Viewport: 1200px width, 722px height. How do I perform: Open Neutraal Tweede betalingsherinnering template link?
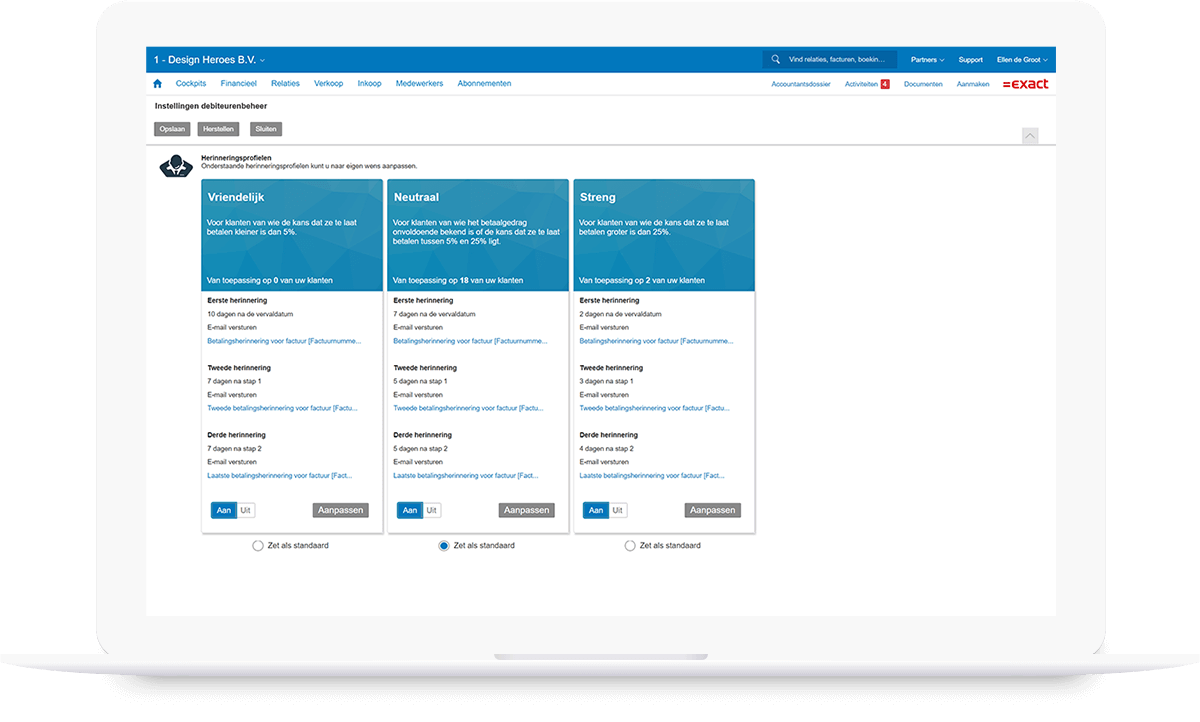click(468, 408)
